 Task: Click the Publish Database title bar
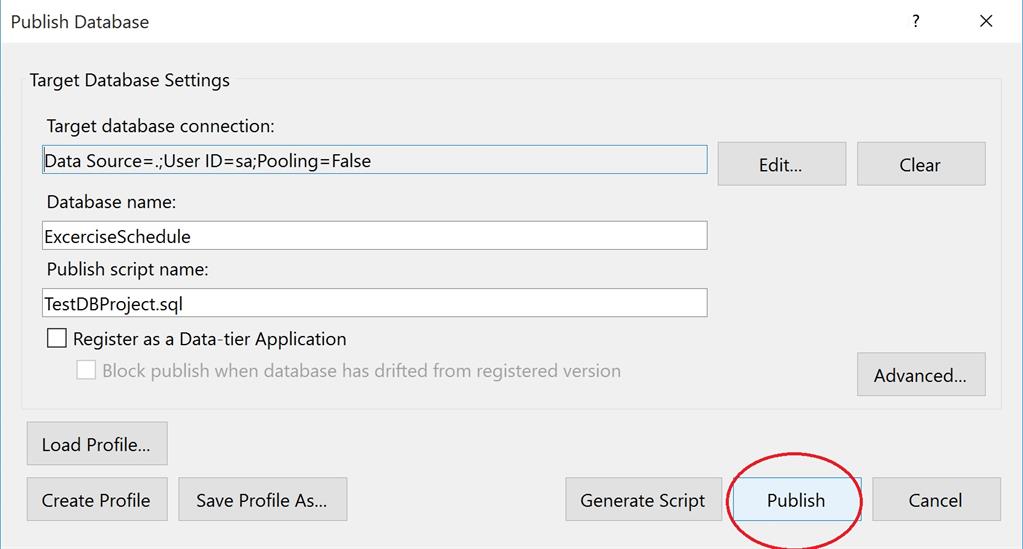(400, 21)
